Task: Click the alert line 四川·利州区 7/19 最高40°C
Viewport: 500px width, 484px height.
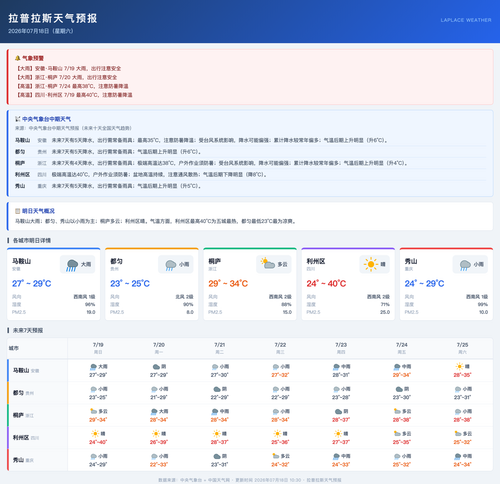Action: click(x=74, y=95)
